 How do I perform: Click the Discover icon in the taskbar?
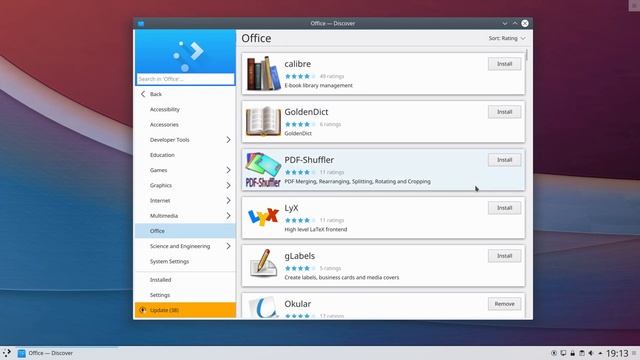click(x=22, y=353)
